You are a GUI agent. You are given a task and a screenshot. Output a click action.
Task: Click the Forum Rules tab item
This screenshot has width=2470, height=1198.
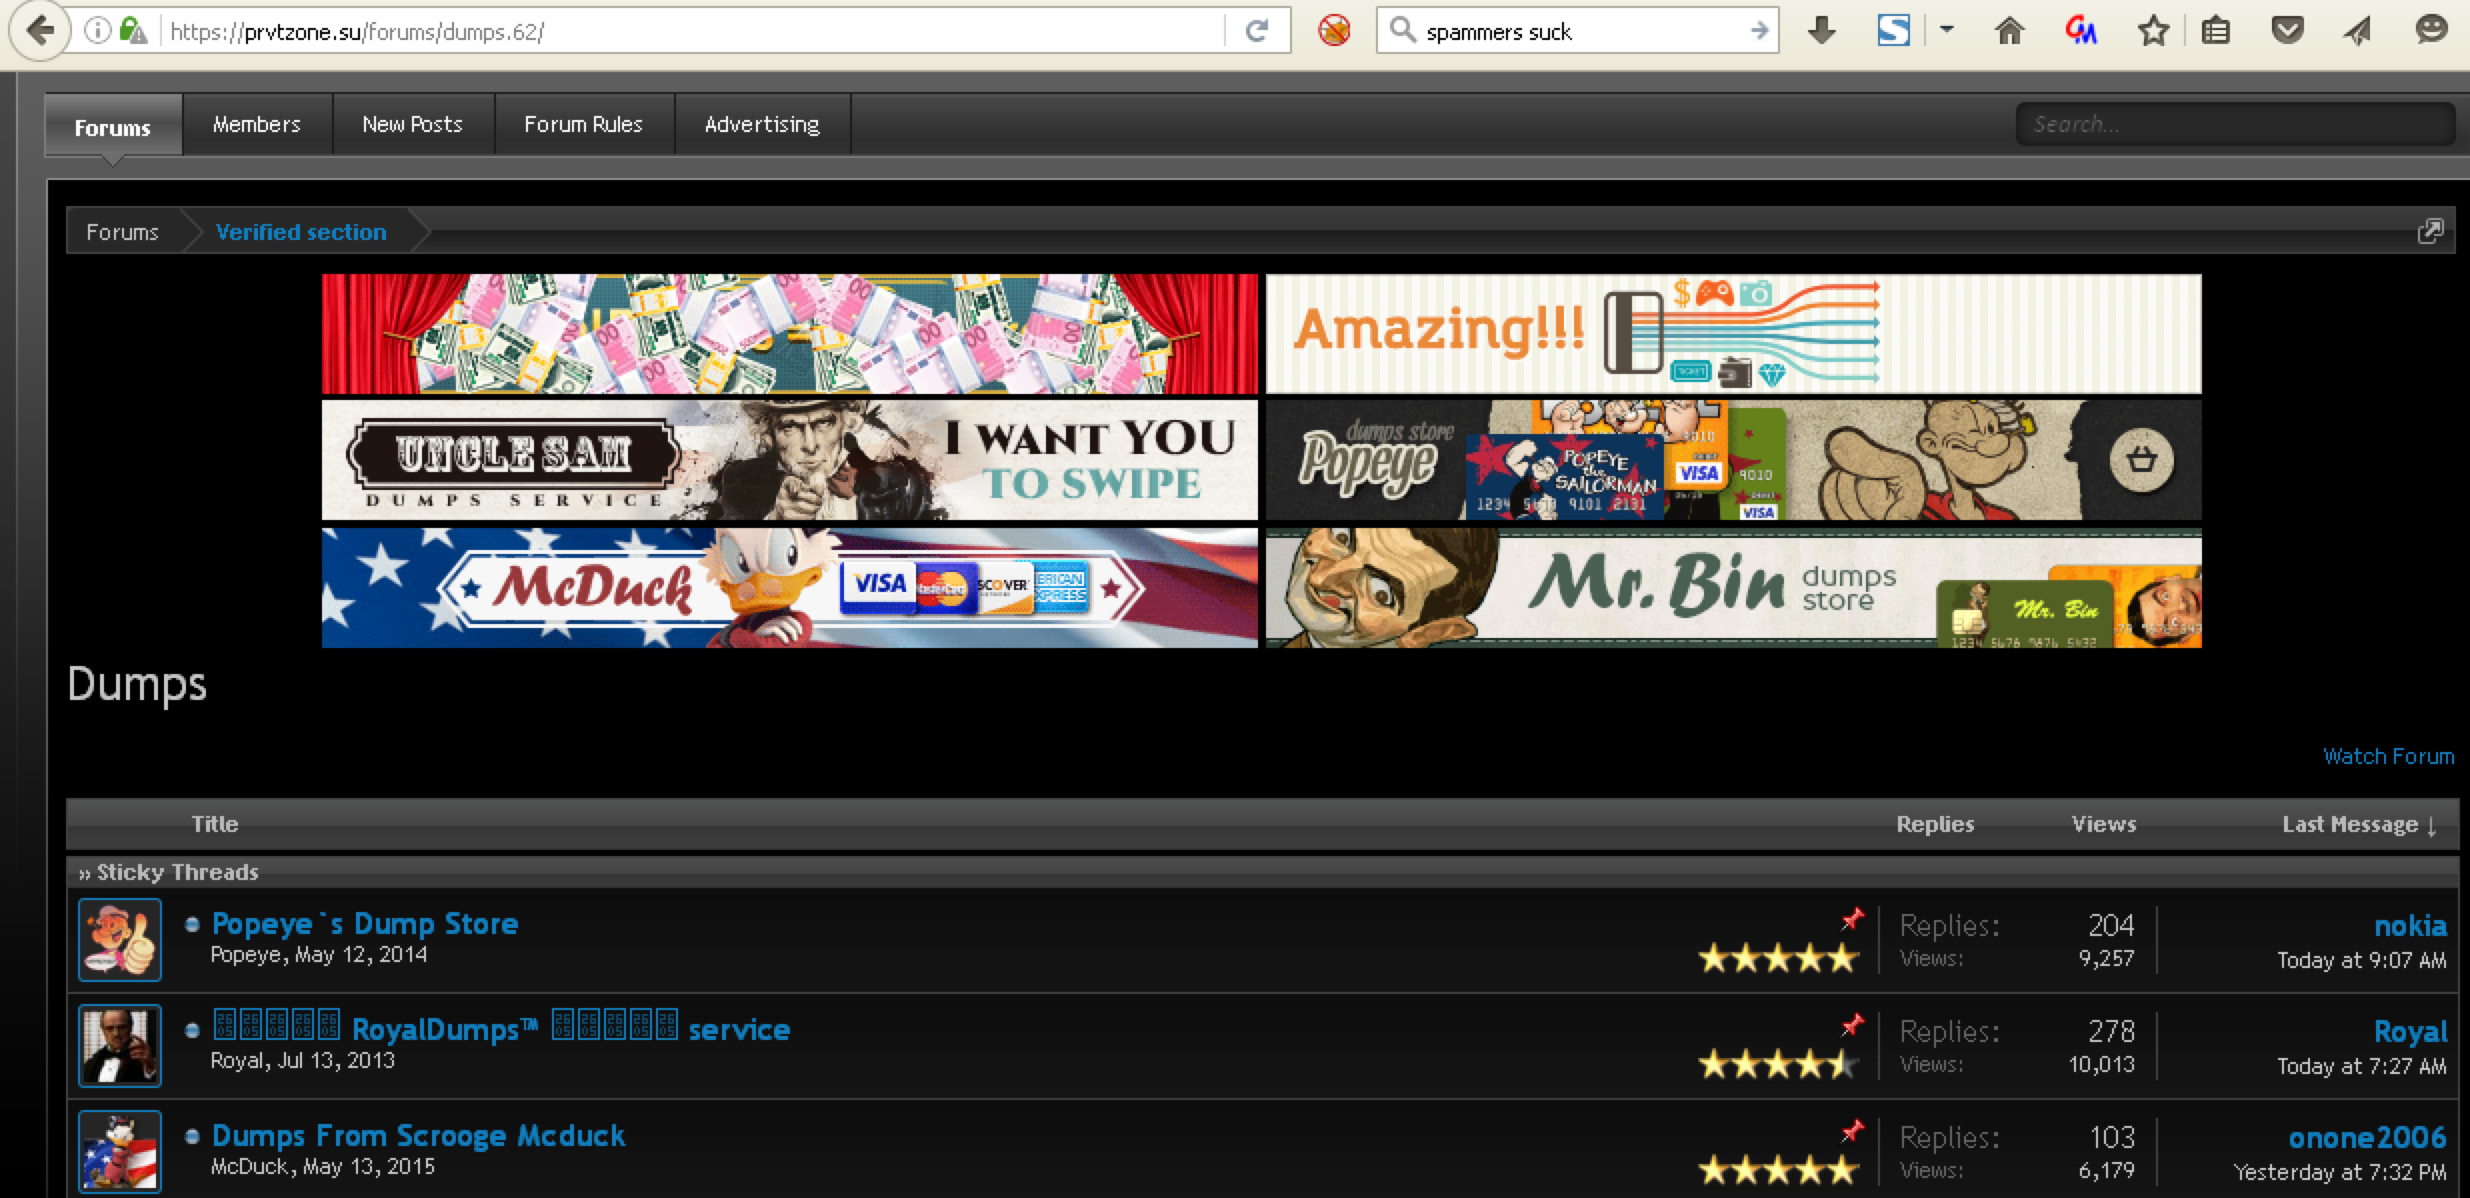pyautogui.click(x=584, y=124)
